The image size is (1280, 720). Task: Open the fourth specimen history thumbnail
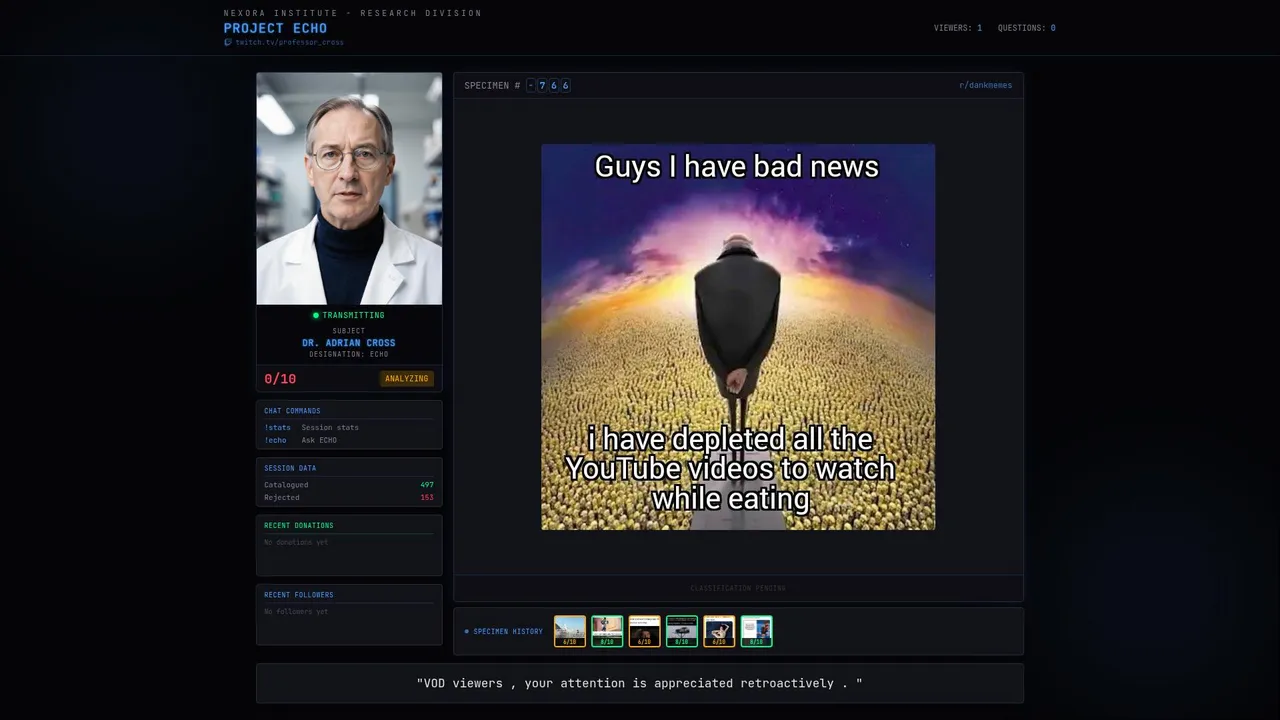pos(682,631)
